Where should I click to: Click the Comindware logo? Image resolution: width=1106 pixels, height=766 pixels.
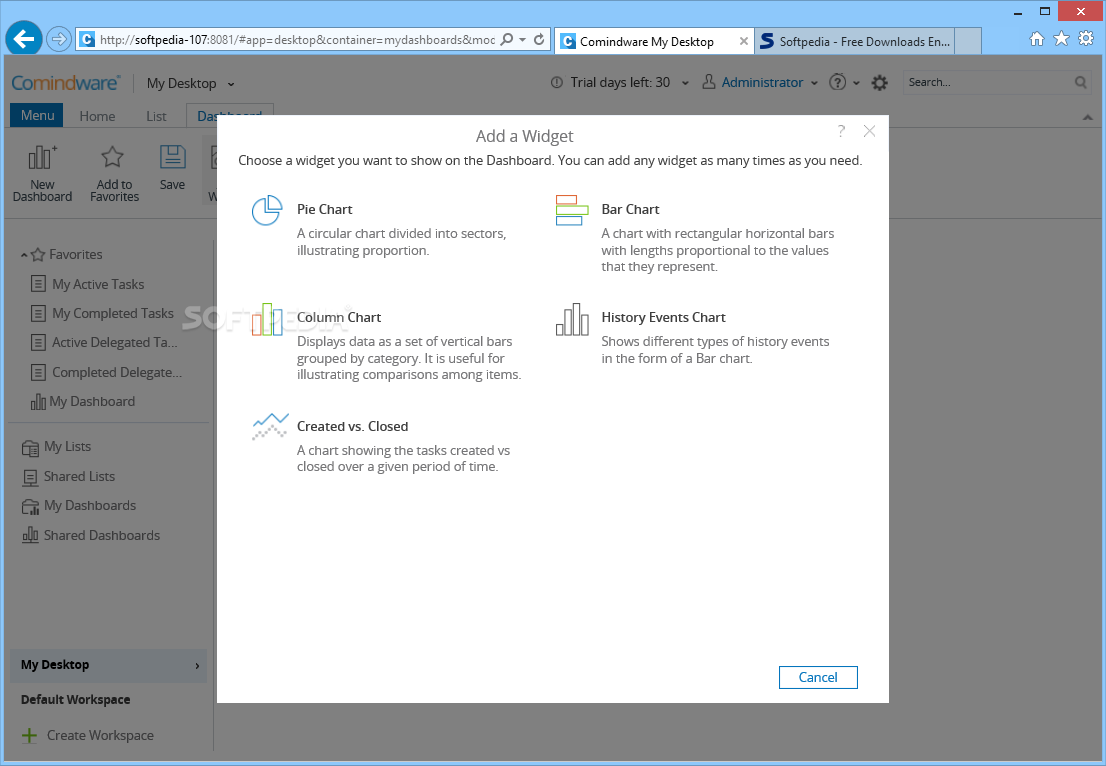point(66,83)
